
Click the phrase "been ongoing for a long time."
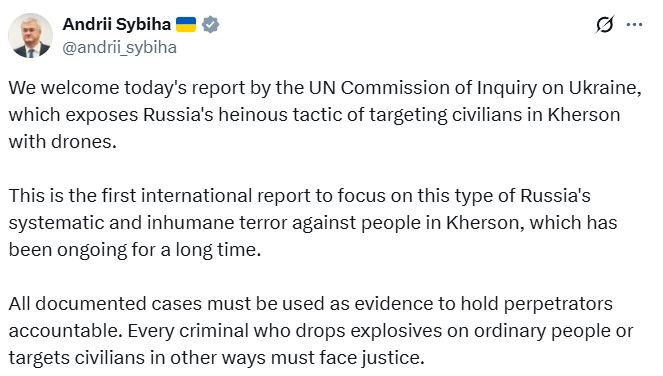tap(135, 250)
